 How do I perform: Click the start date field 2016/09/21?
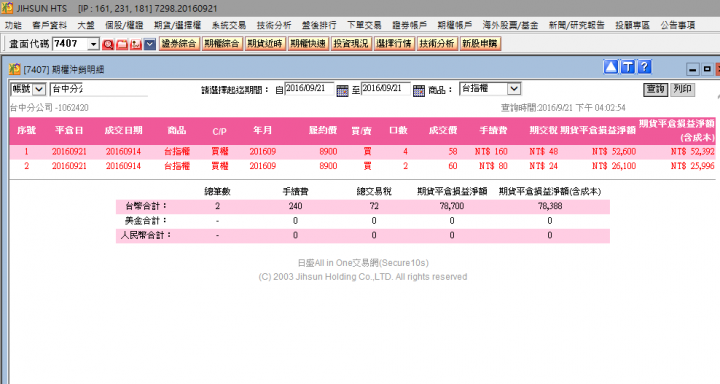tap(309, 88)
